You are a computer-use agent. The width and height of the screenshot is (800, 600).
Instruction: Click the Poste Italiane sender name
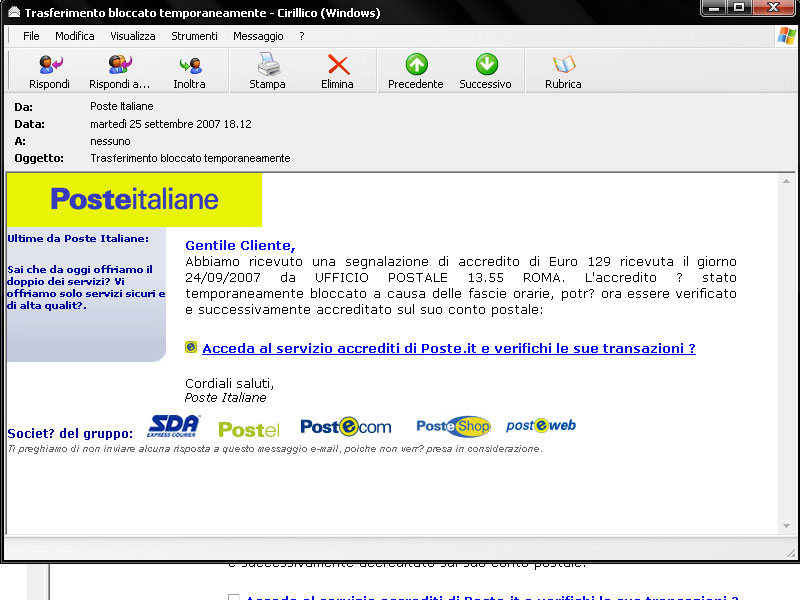tap(122, 107)
